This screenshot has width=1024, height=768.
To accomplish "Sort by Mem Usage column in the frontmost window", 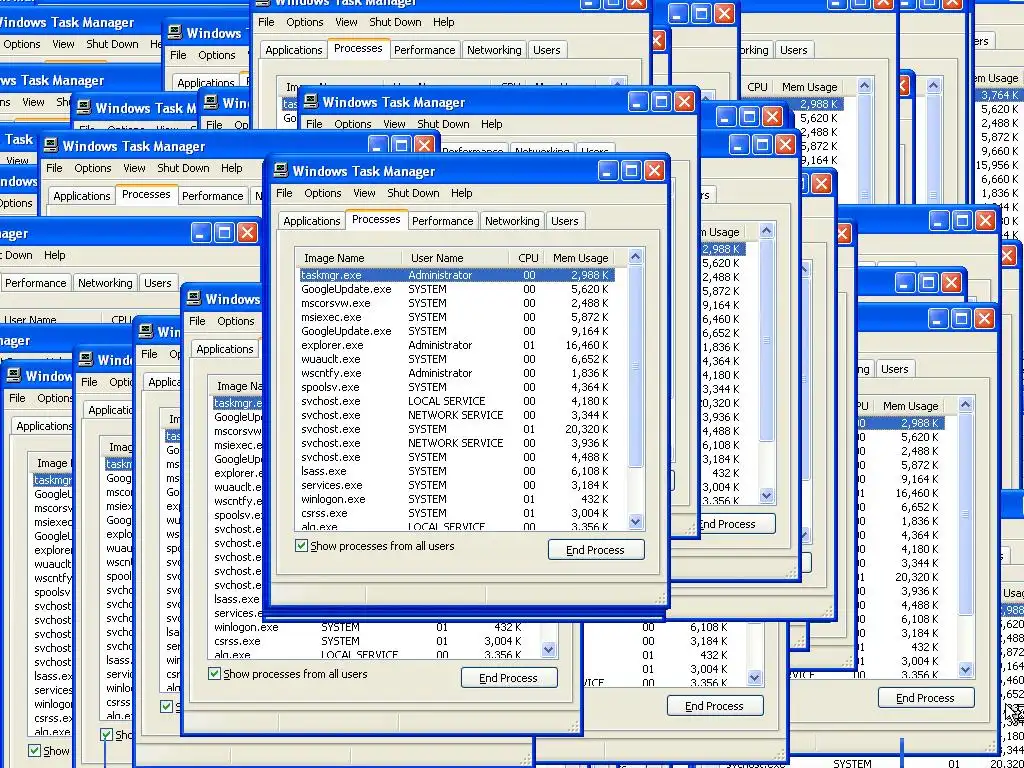I will click(581, 258).
